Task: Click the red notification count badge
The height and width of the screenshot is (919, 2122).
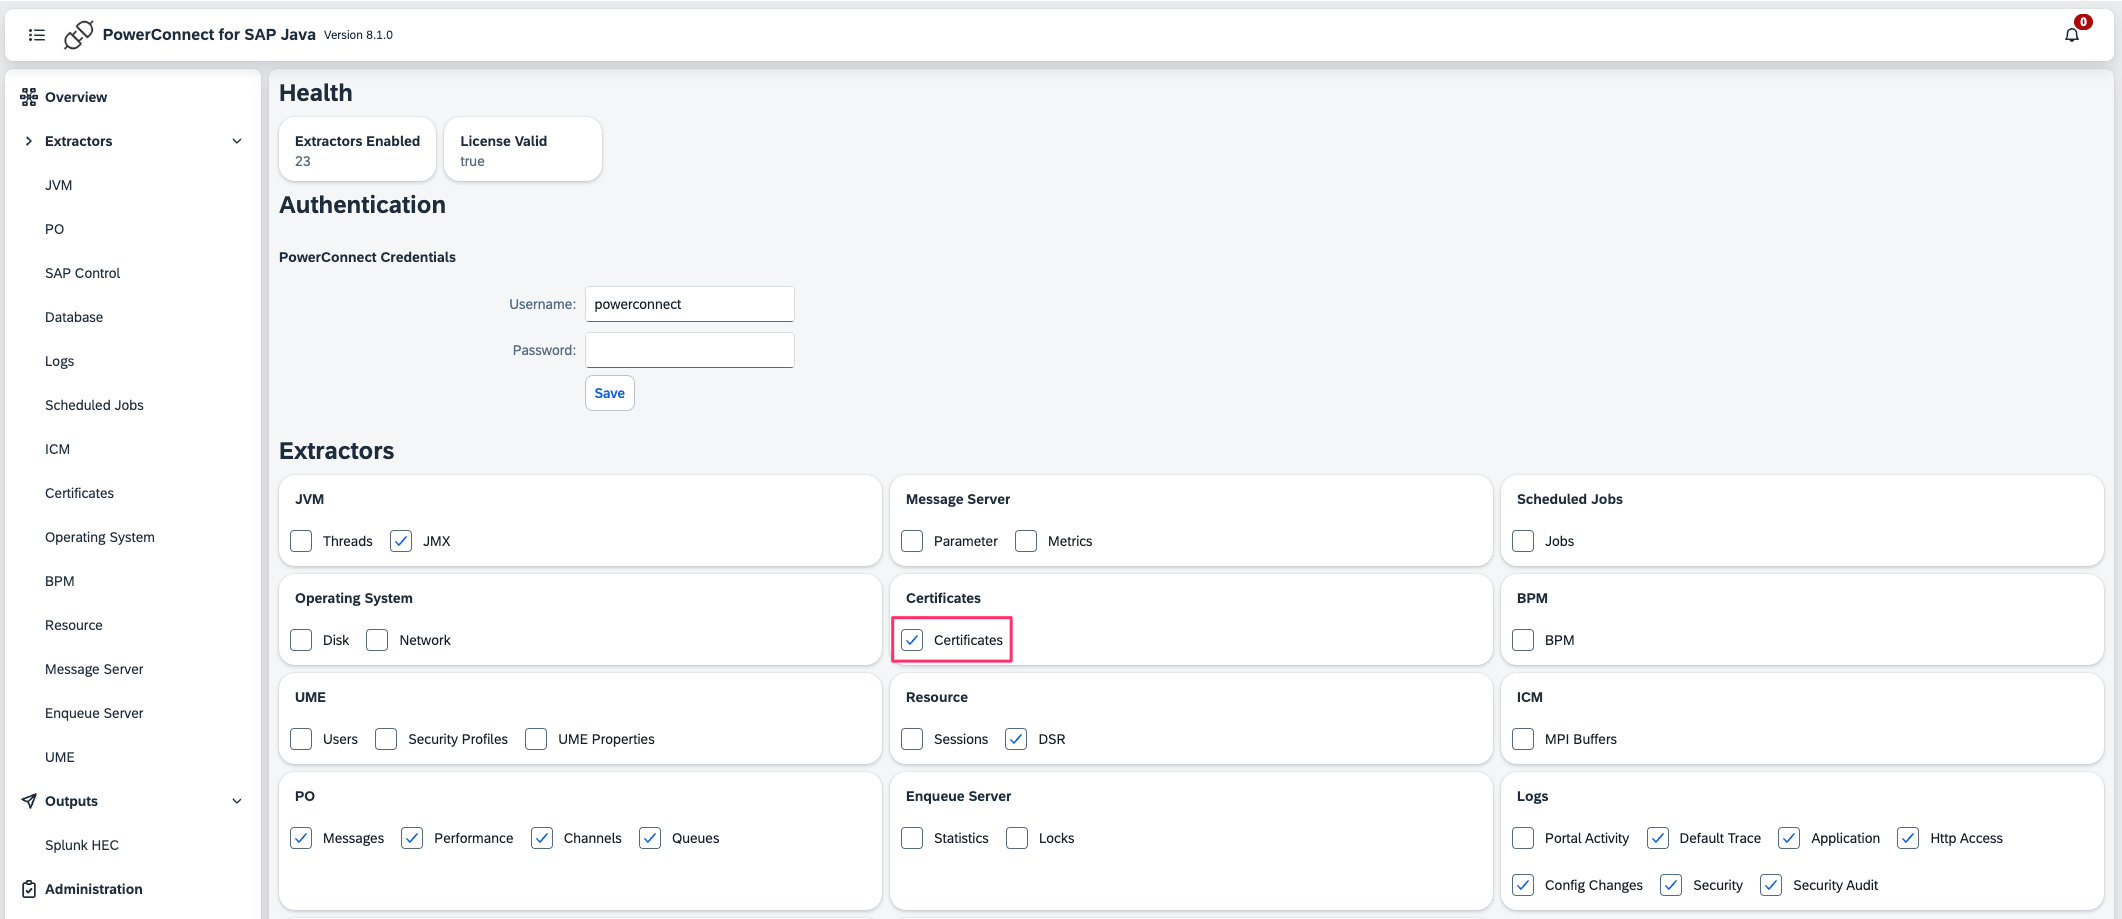Action: coord(2083,22)
